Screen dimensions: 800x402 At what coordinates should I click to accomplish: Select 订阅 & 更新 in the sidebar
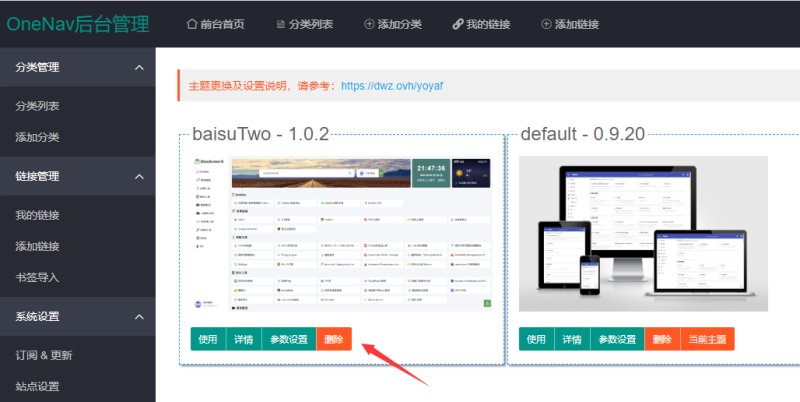(x=44, y=355)
